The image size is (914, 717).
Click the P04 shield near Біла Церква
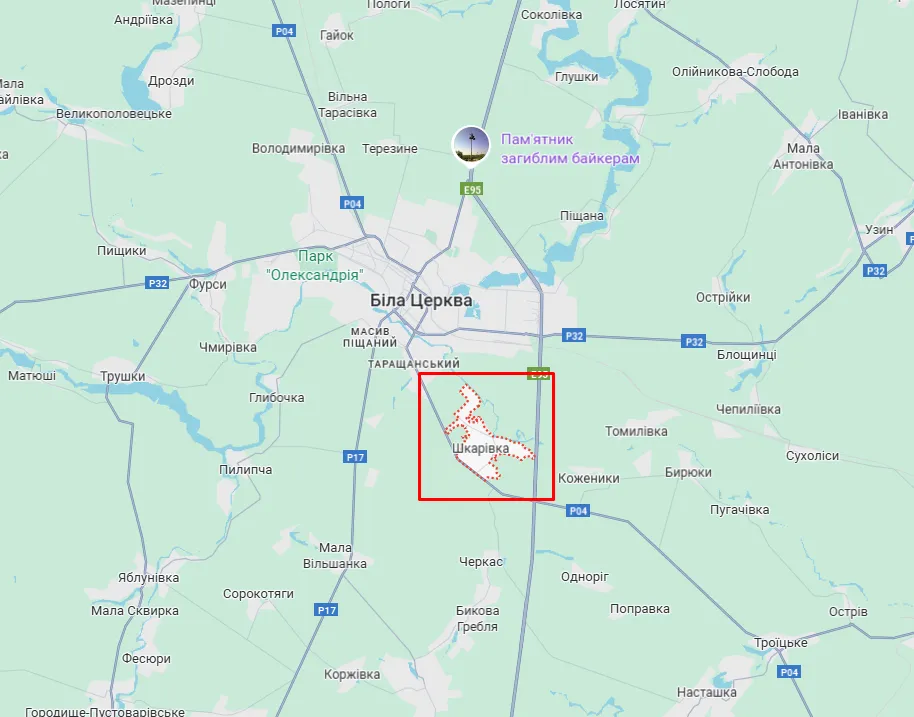(352, 203)
